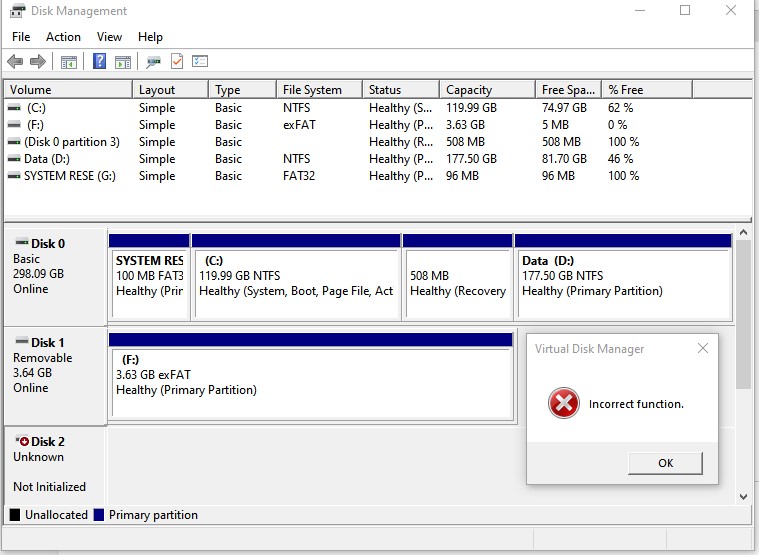Click the exFAT file system cell

299,125
